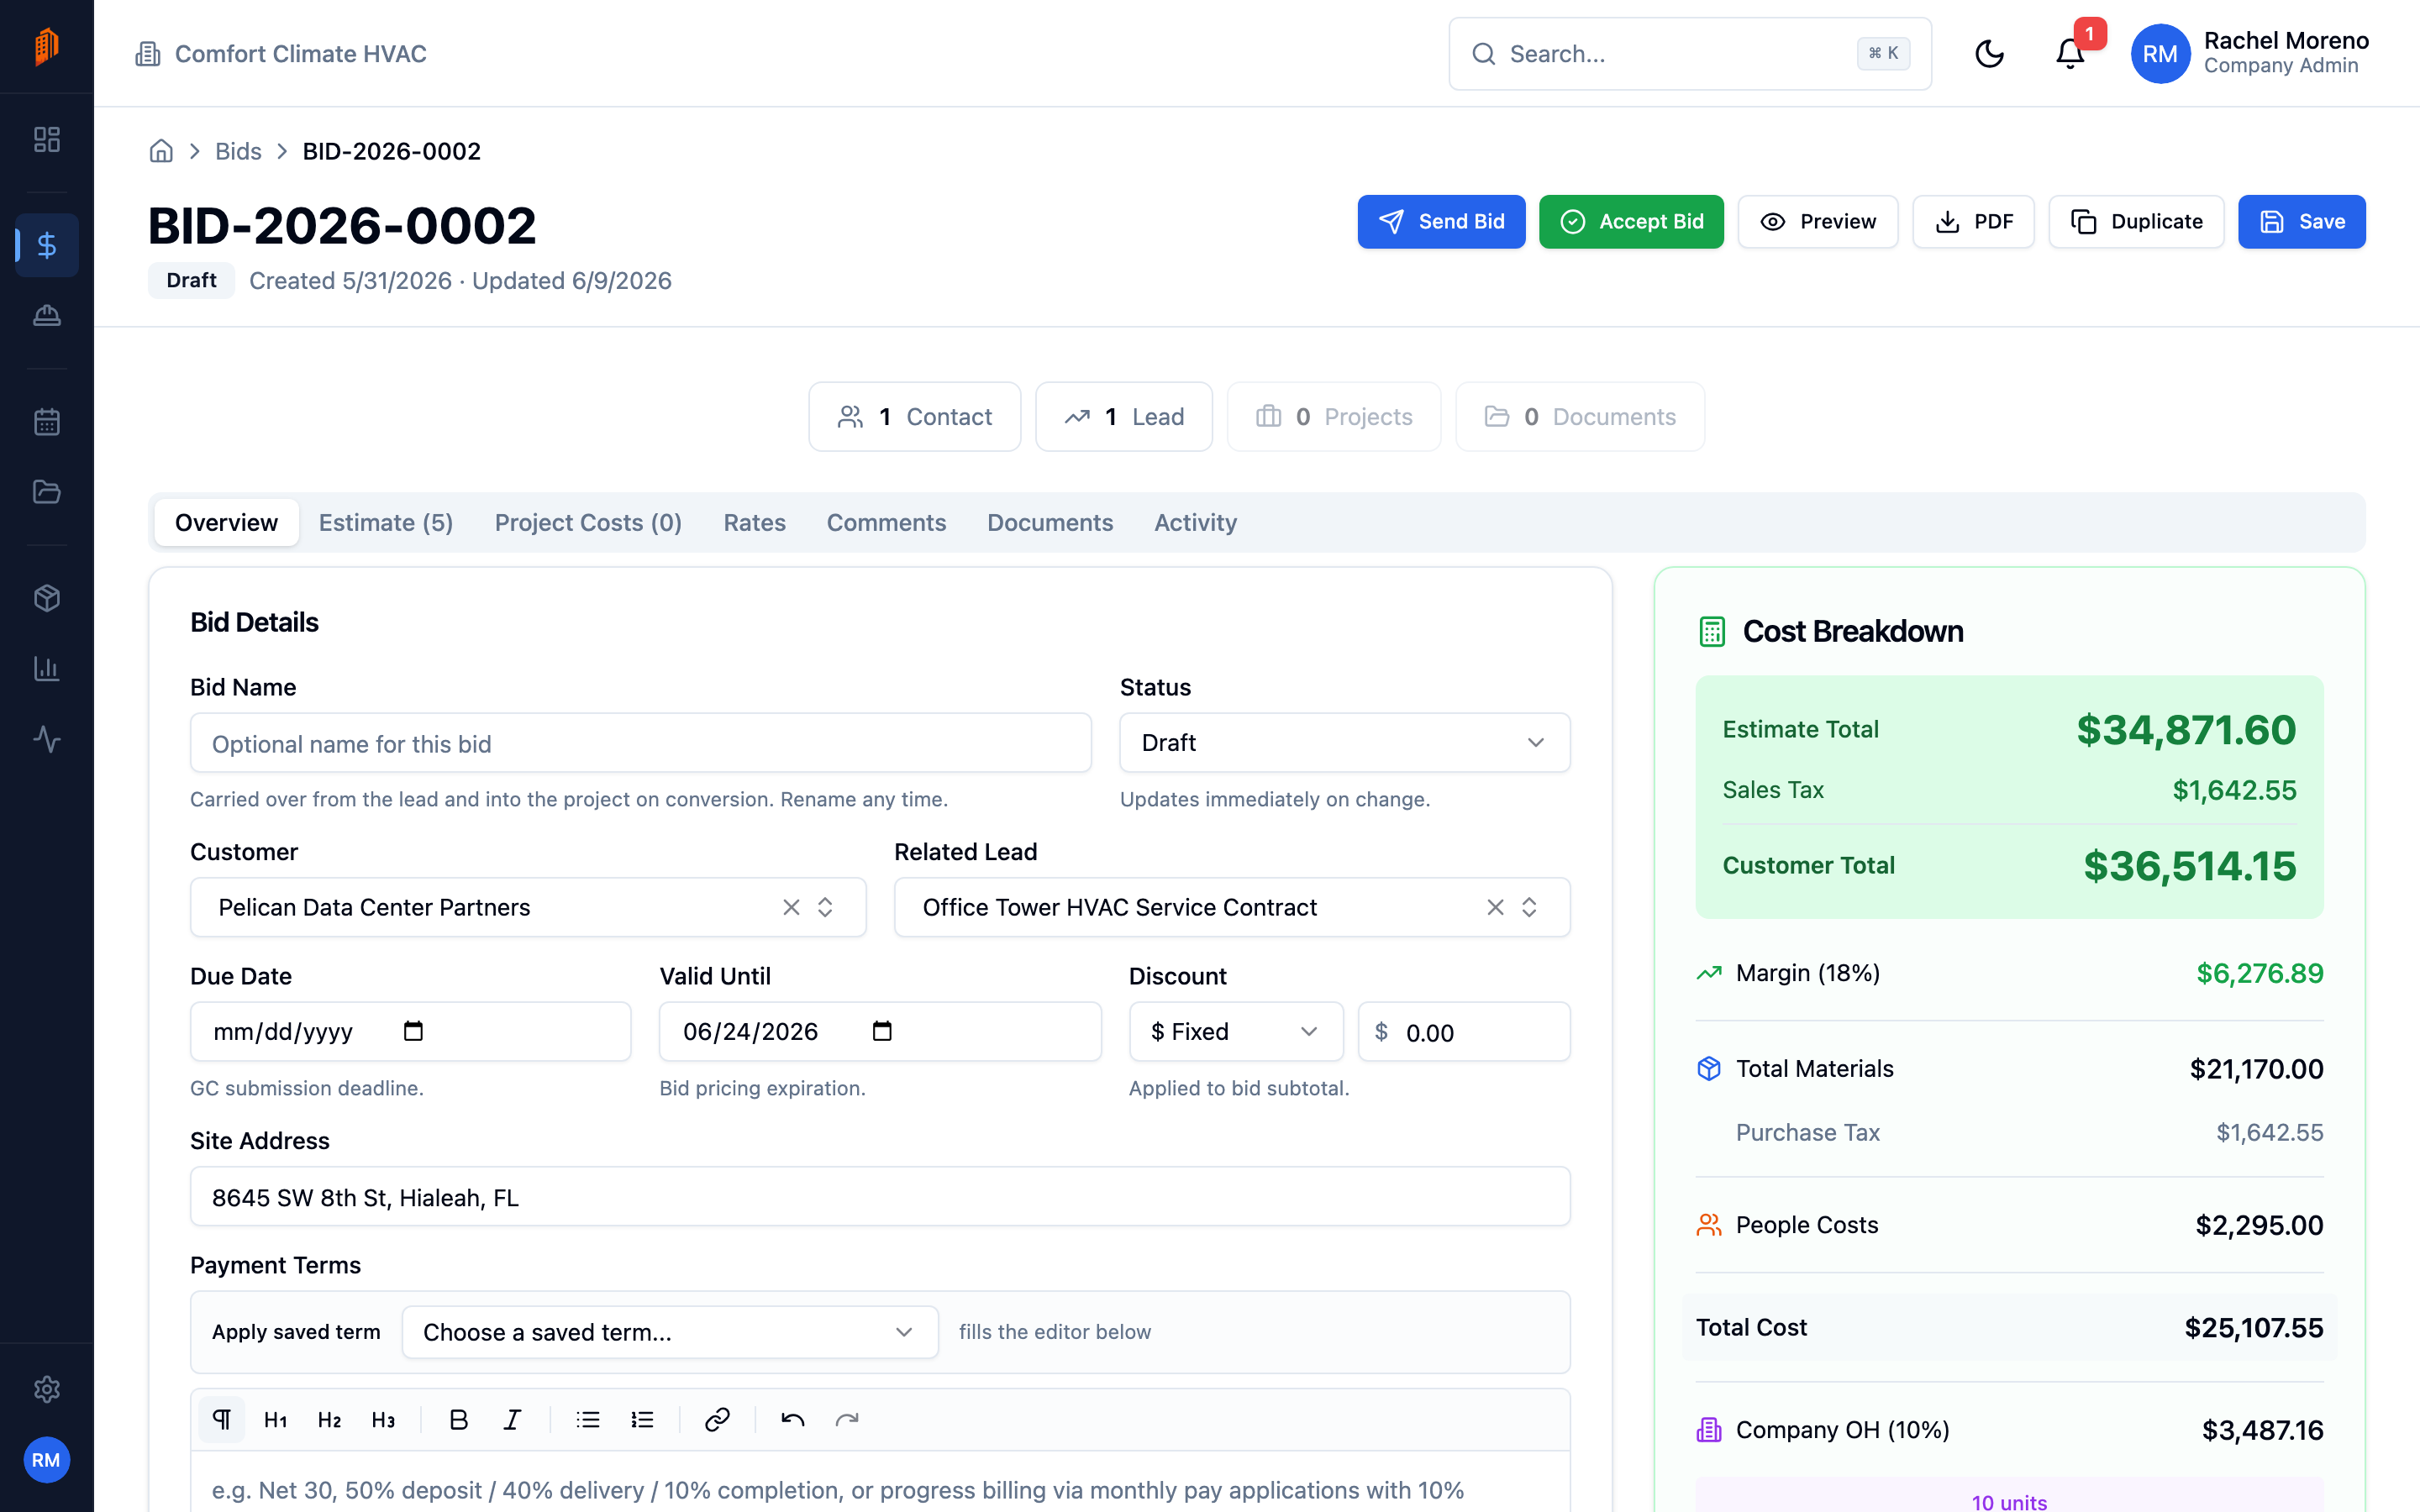Open the package box sidebar icon

pos(47,598)
